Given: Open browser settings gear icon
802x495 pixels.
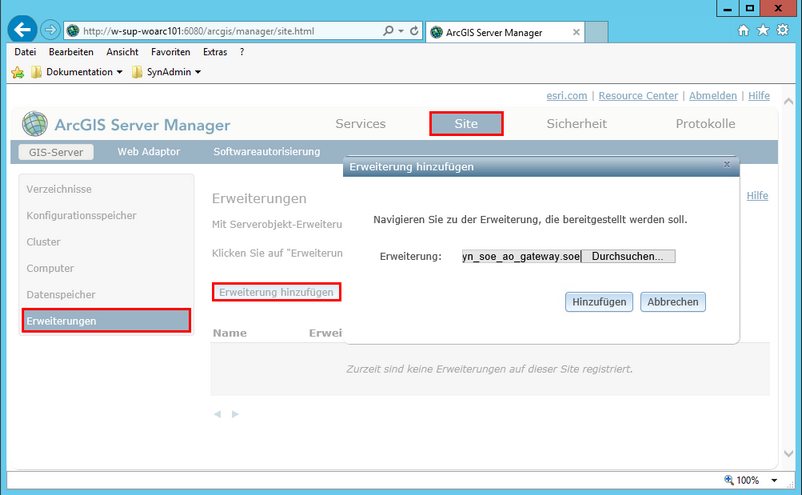Looking at the screenshot, I should pos(782,31).
